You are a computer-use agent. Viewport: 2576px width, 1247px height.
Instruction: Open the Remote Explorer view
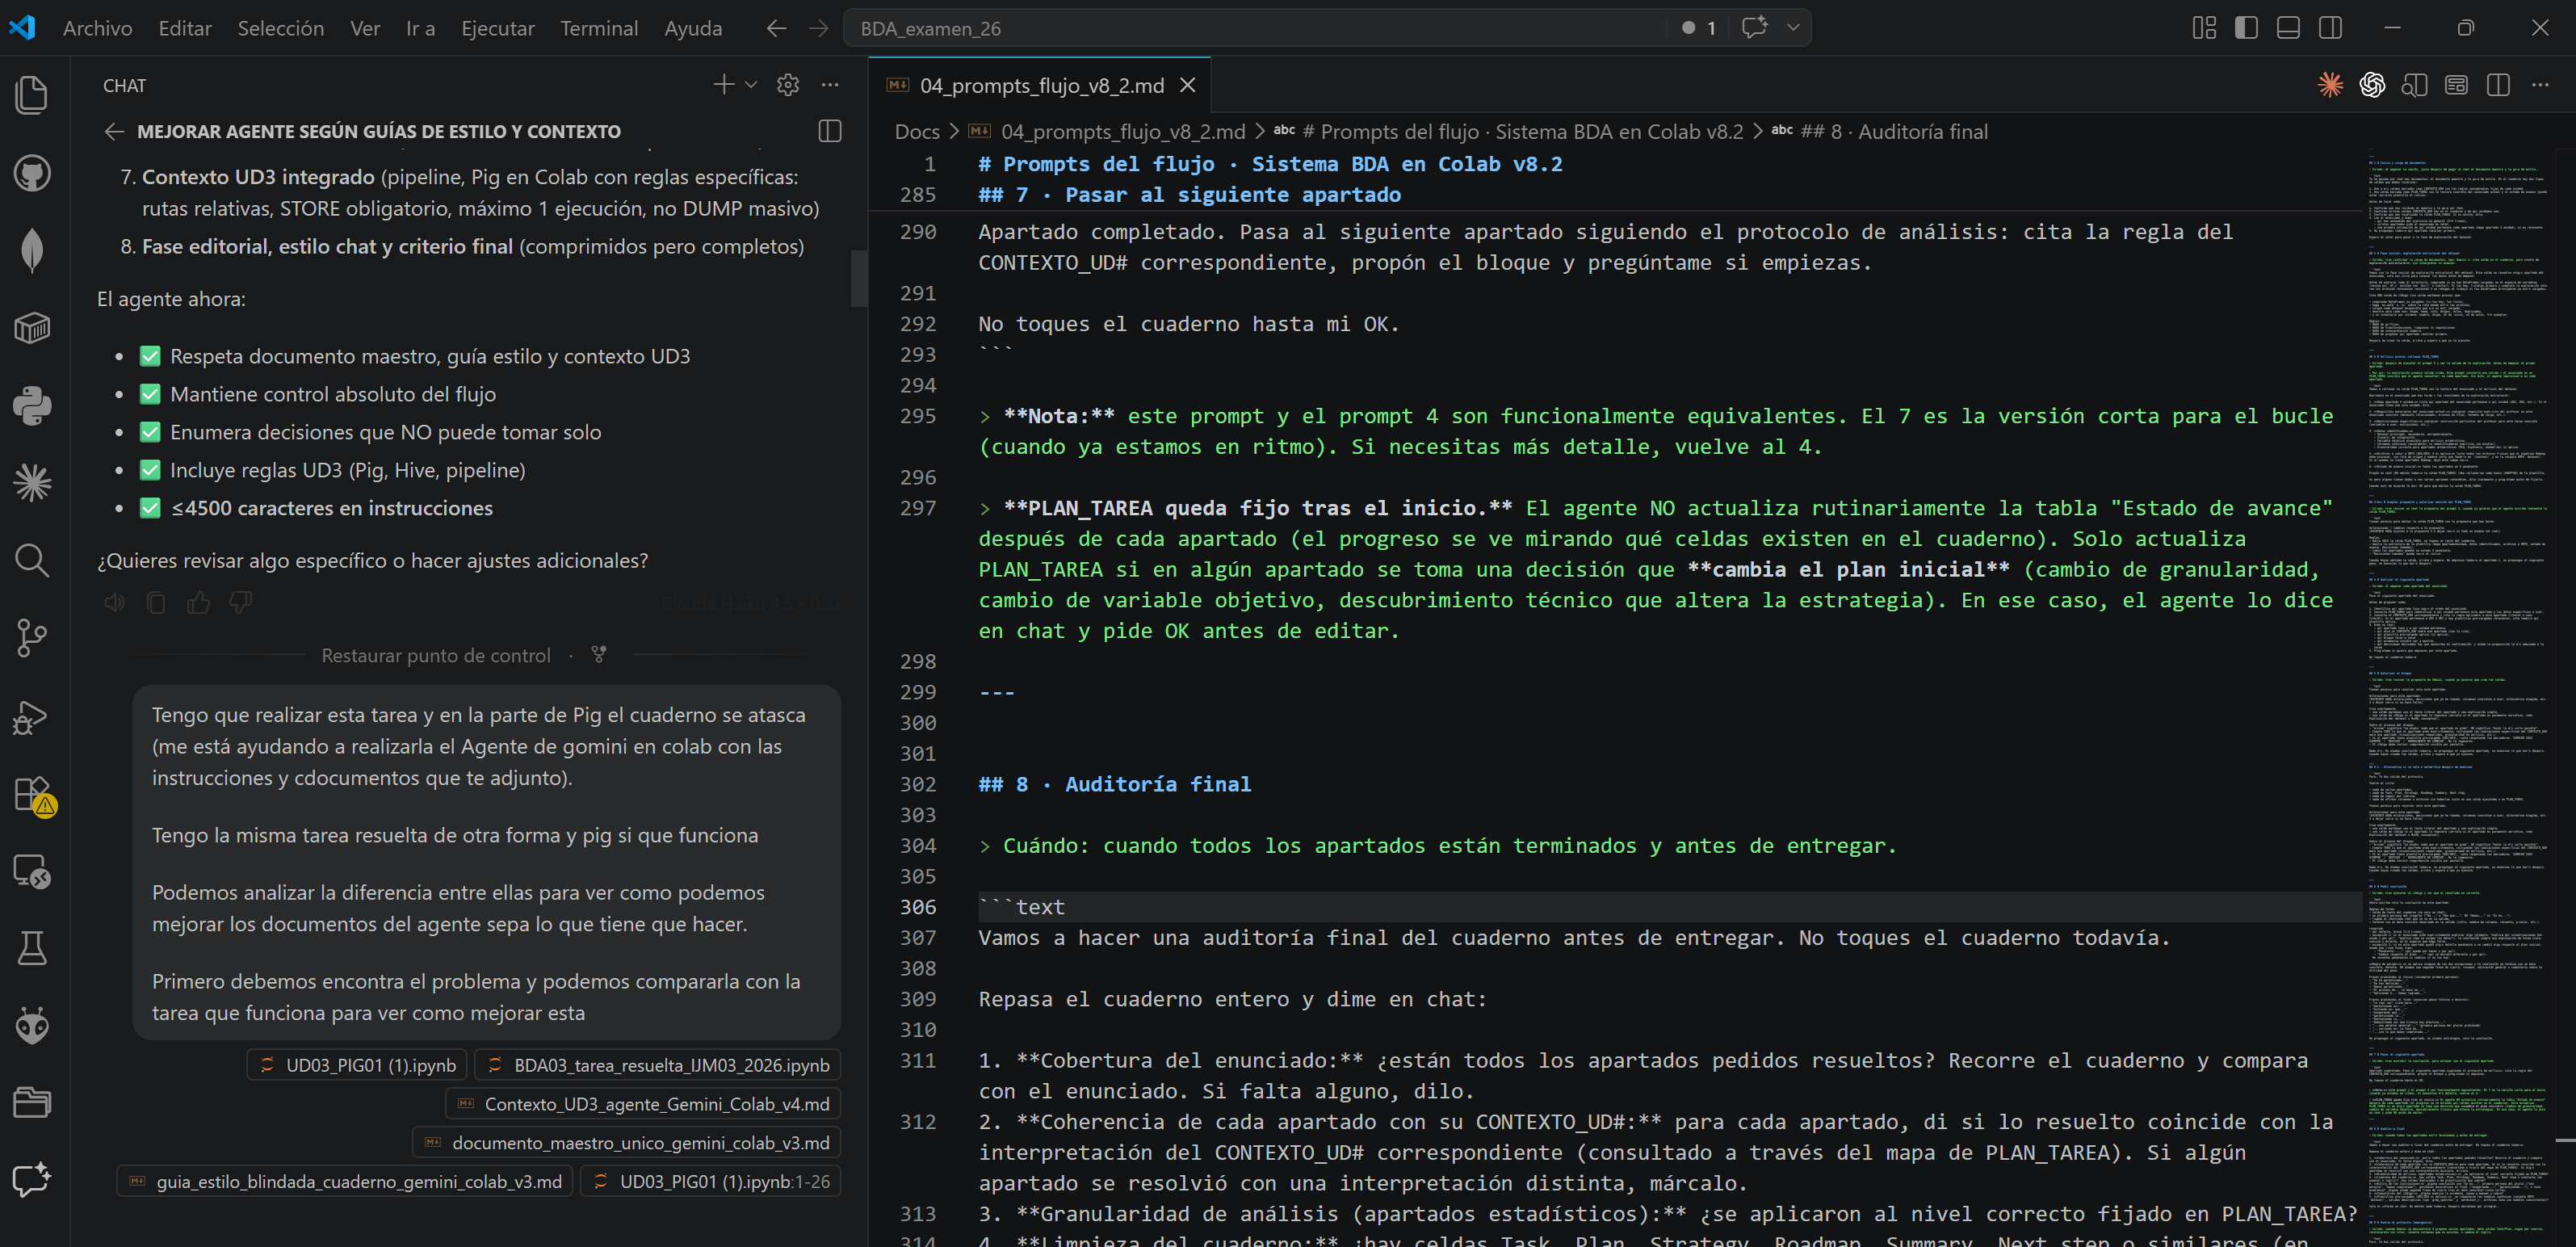tap(32, 871)
